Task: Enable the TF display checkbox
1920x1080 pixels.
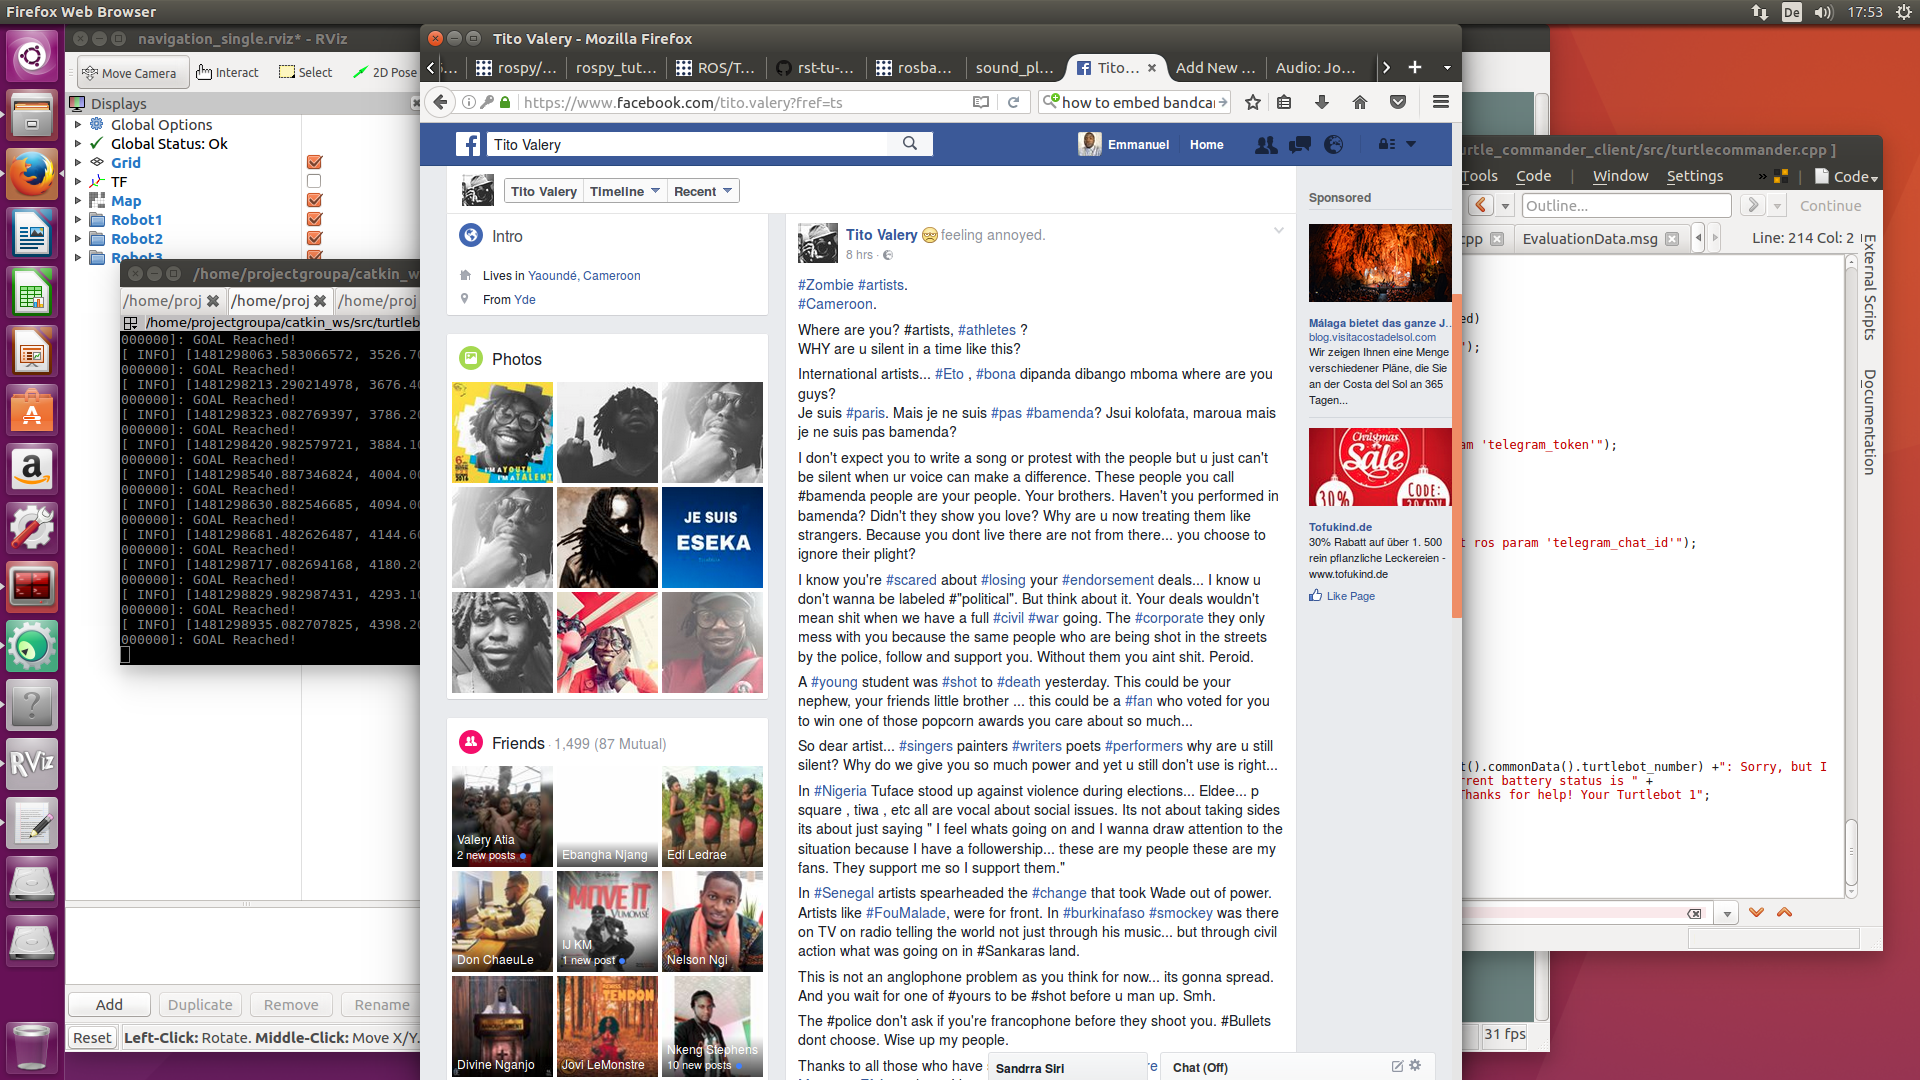Action: point(314,181)
